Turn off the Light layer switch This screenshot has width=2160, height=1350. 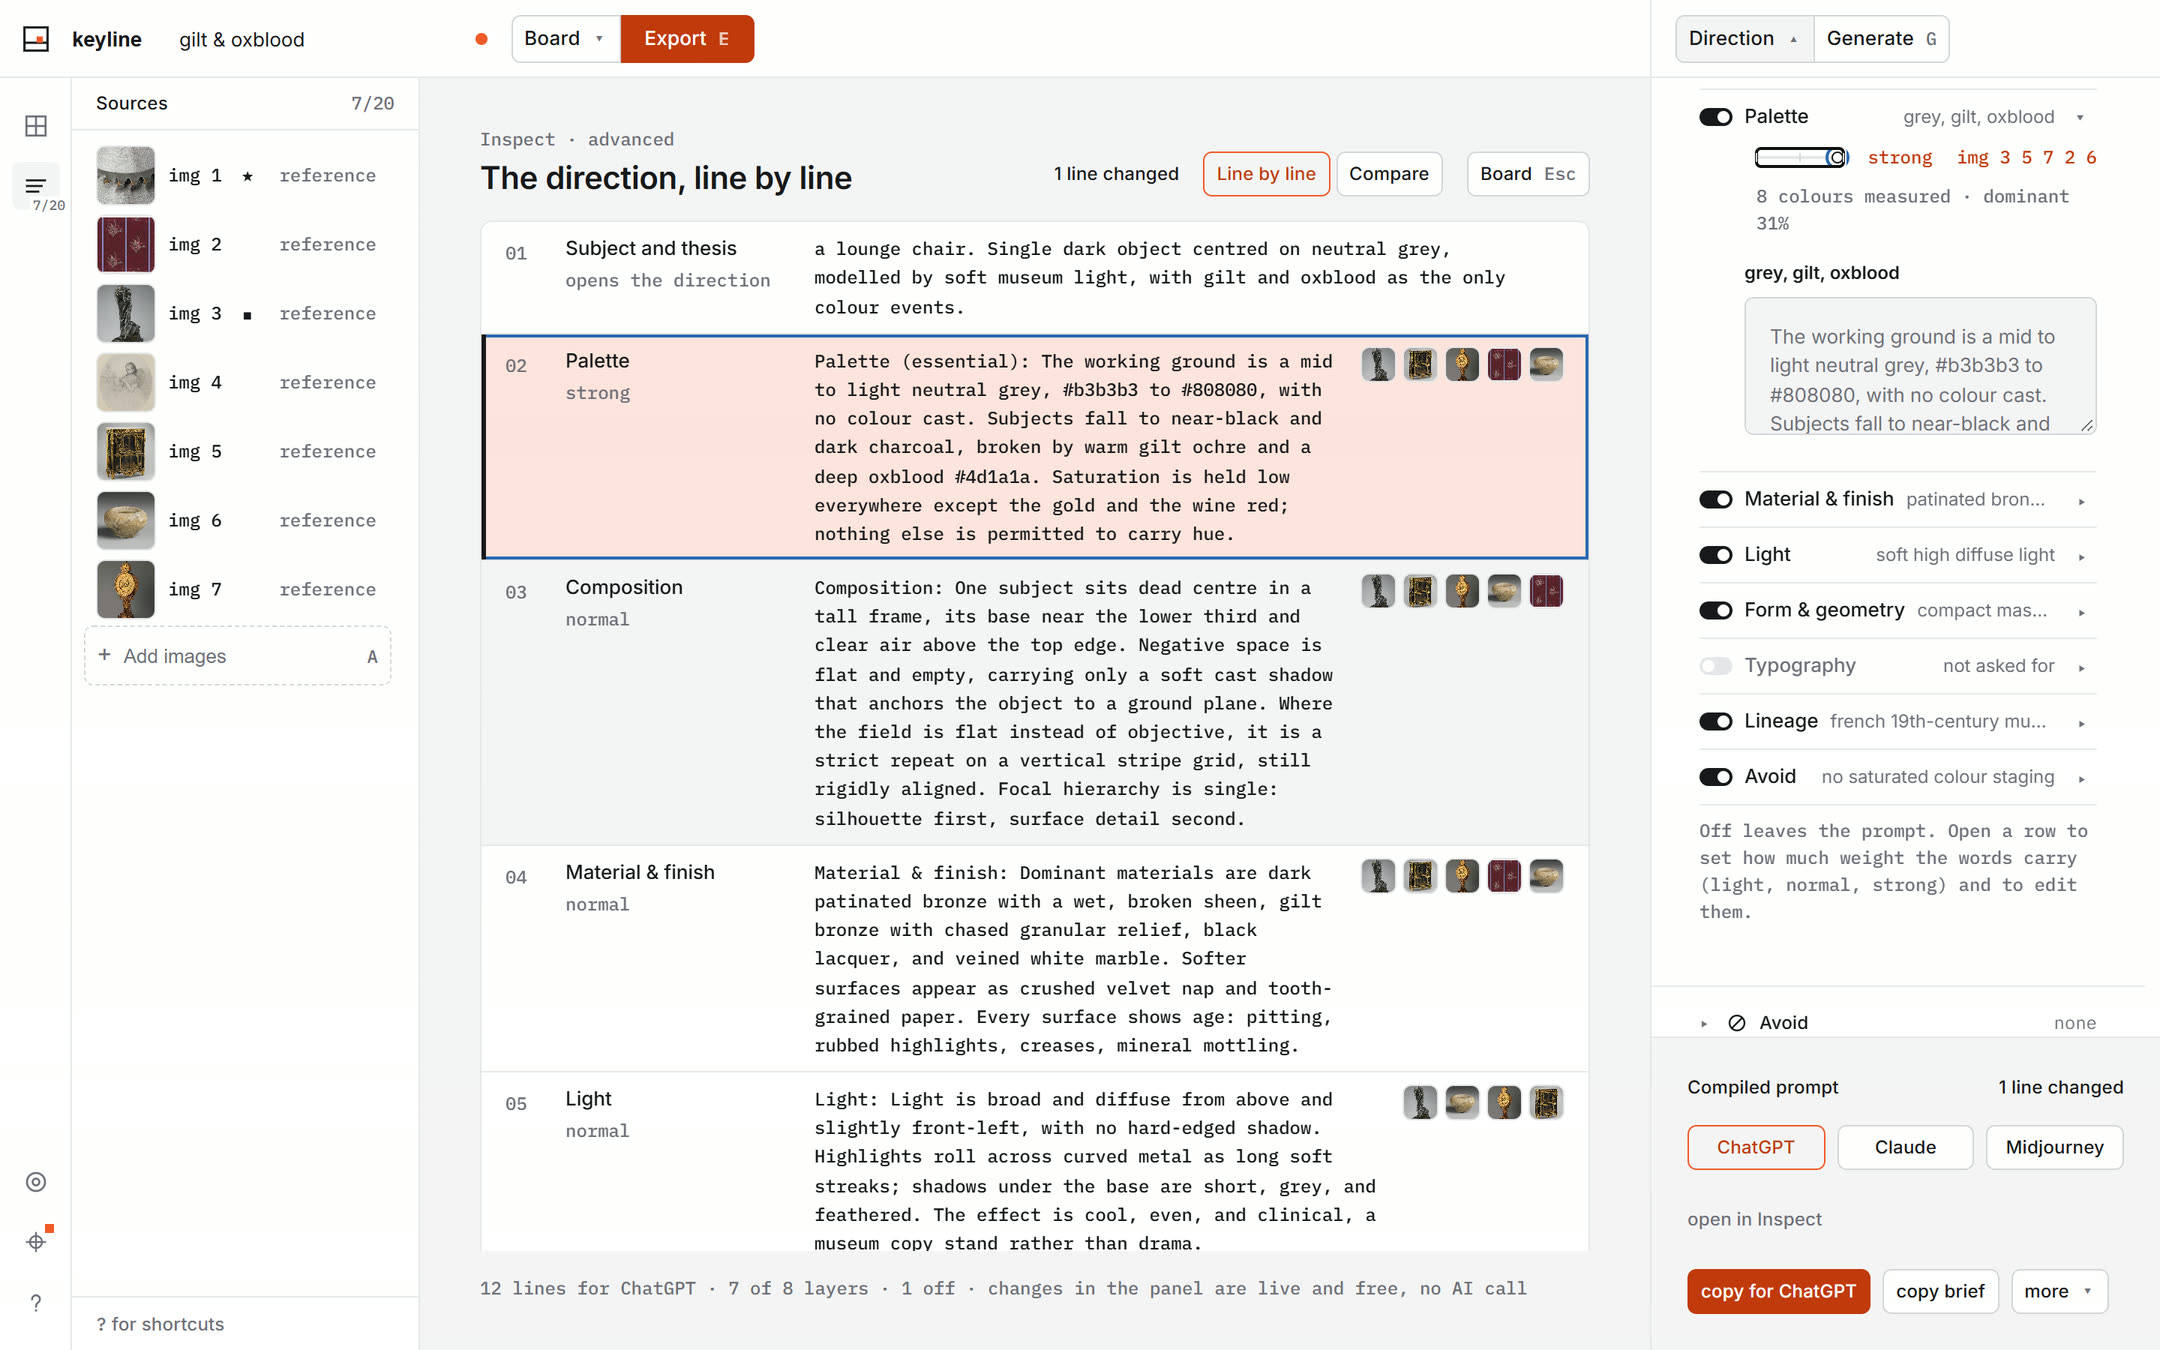coord(1716,555)
